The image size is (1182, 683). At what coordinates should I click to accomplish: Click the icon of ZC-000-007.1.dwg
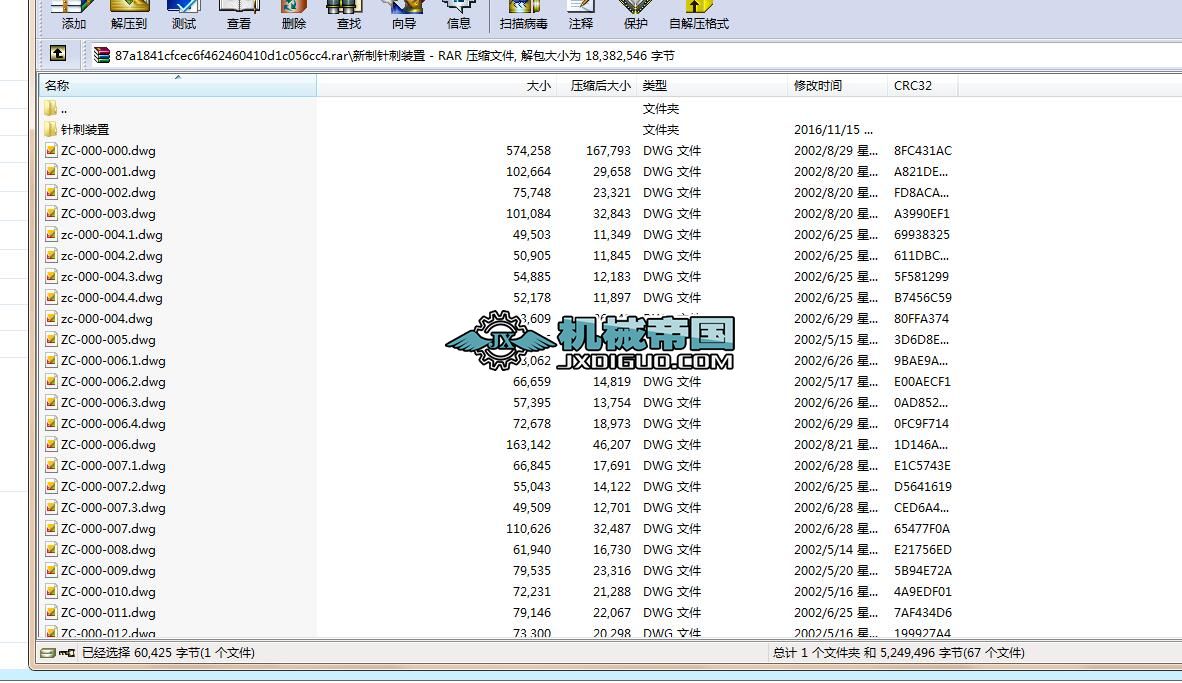point(51,465)
